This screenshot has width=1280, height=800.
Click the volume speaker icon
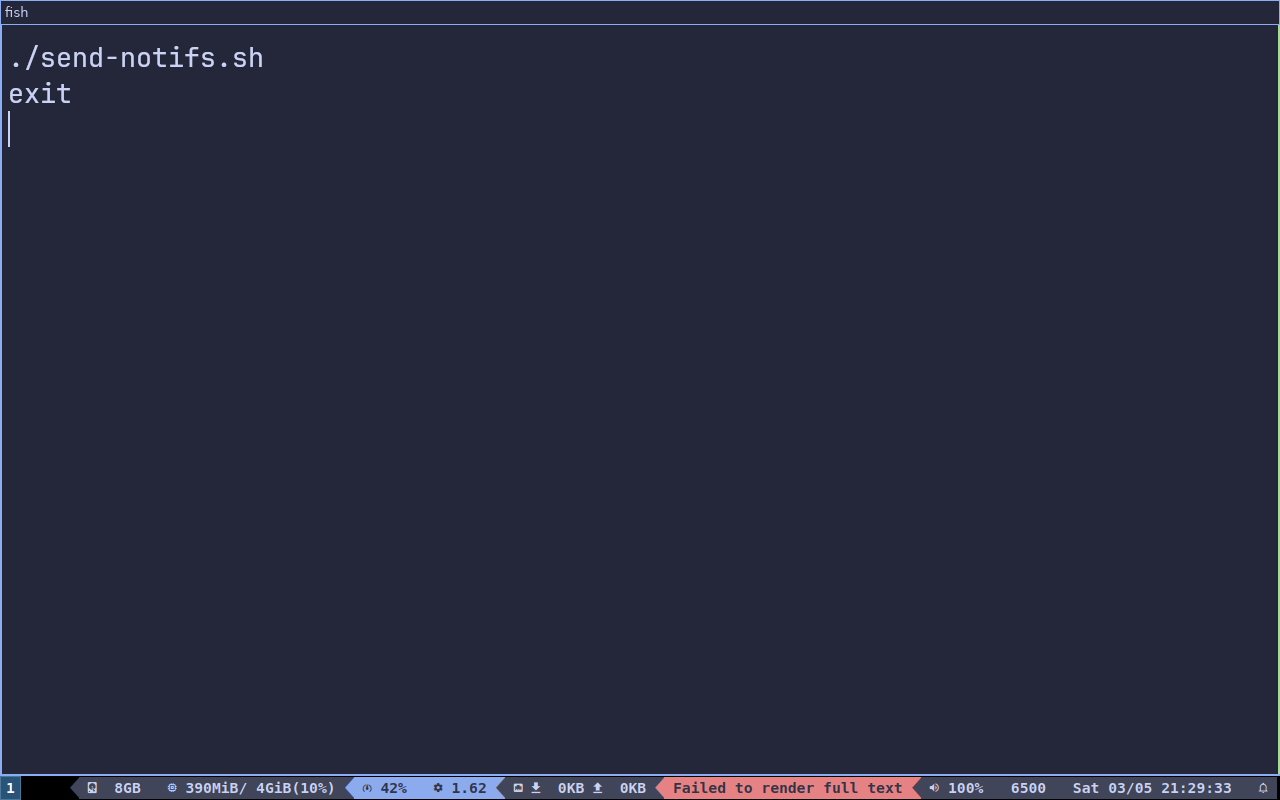[x=934, y=788]
